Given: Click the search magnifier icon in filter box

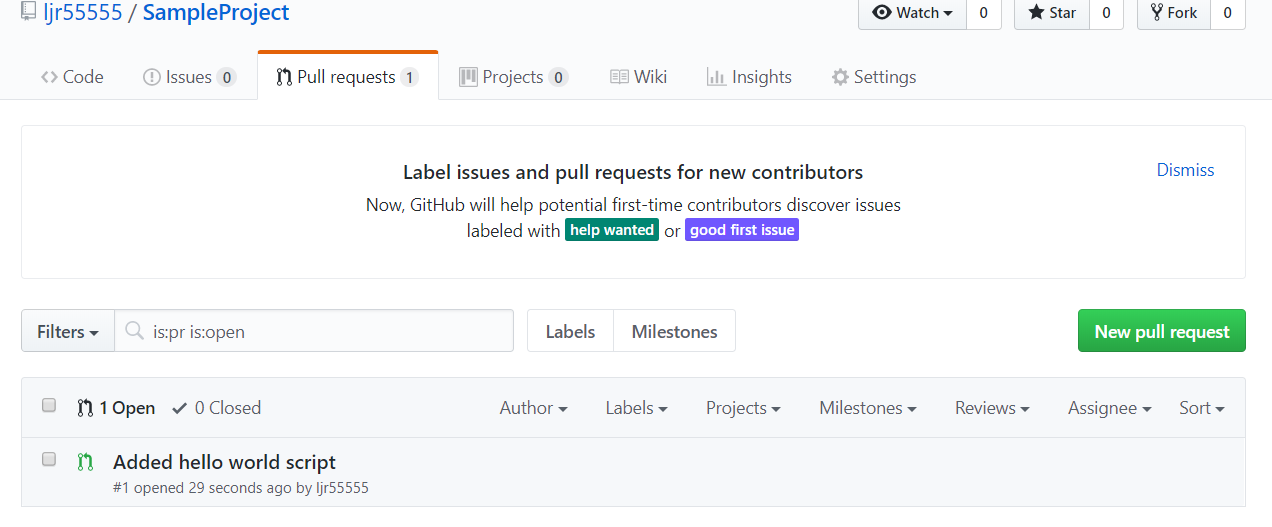Looking at the screenshot, I should pos(134,331).
